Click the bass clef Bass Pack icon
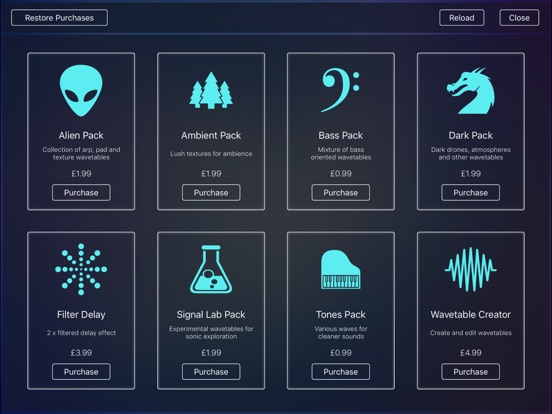Screen dimensions: 552x414 pyautogui.click(x=340, y=90)
